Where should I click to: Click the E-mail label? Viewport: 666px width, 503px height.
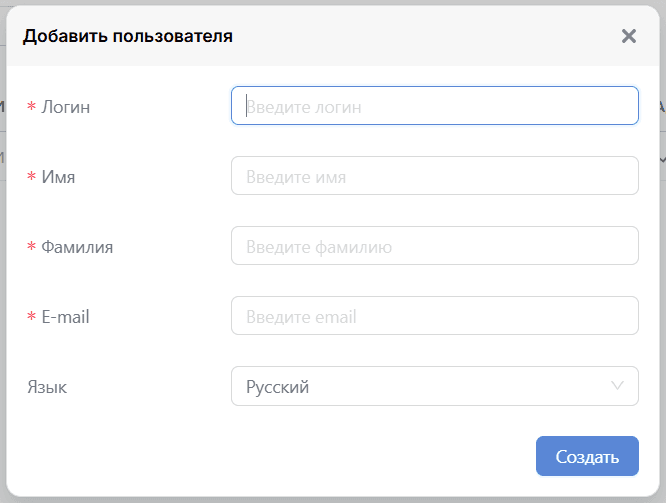[x=65, y=317]
